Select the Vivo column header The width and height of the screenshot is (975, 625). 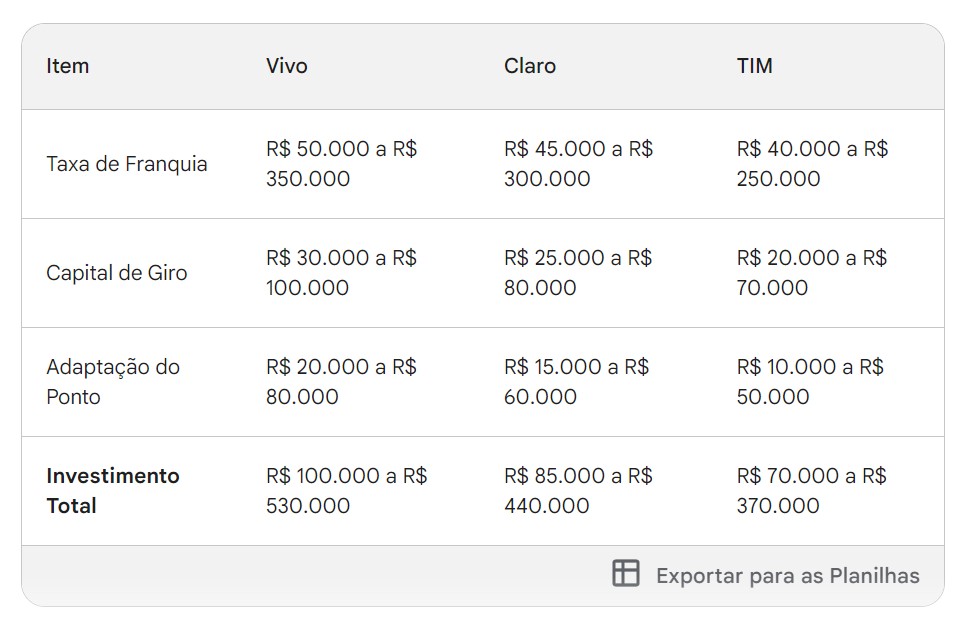pos(287,66)
